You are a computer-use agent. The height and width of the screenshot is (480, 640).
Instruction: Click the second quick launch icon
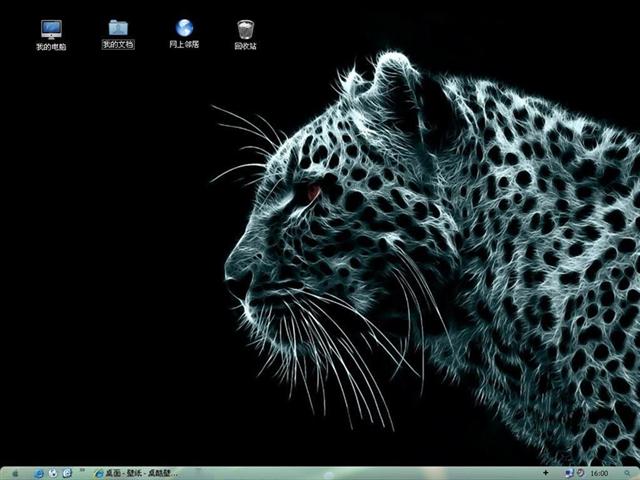(x=54, y=472)
